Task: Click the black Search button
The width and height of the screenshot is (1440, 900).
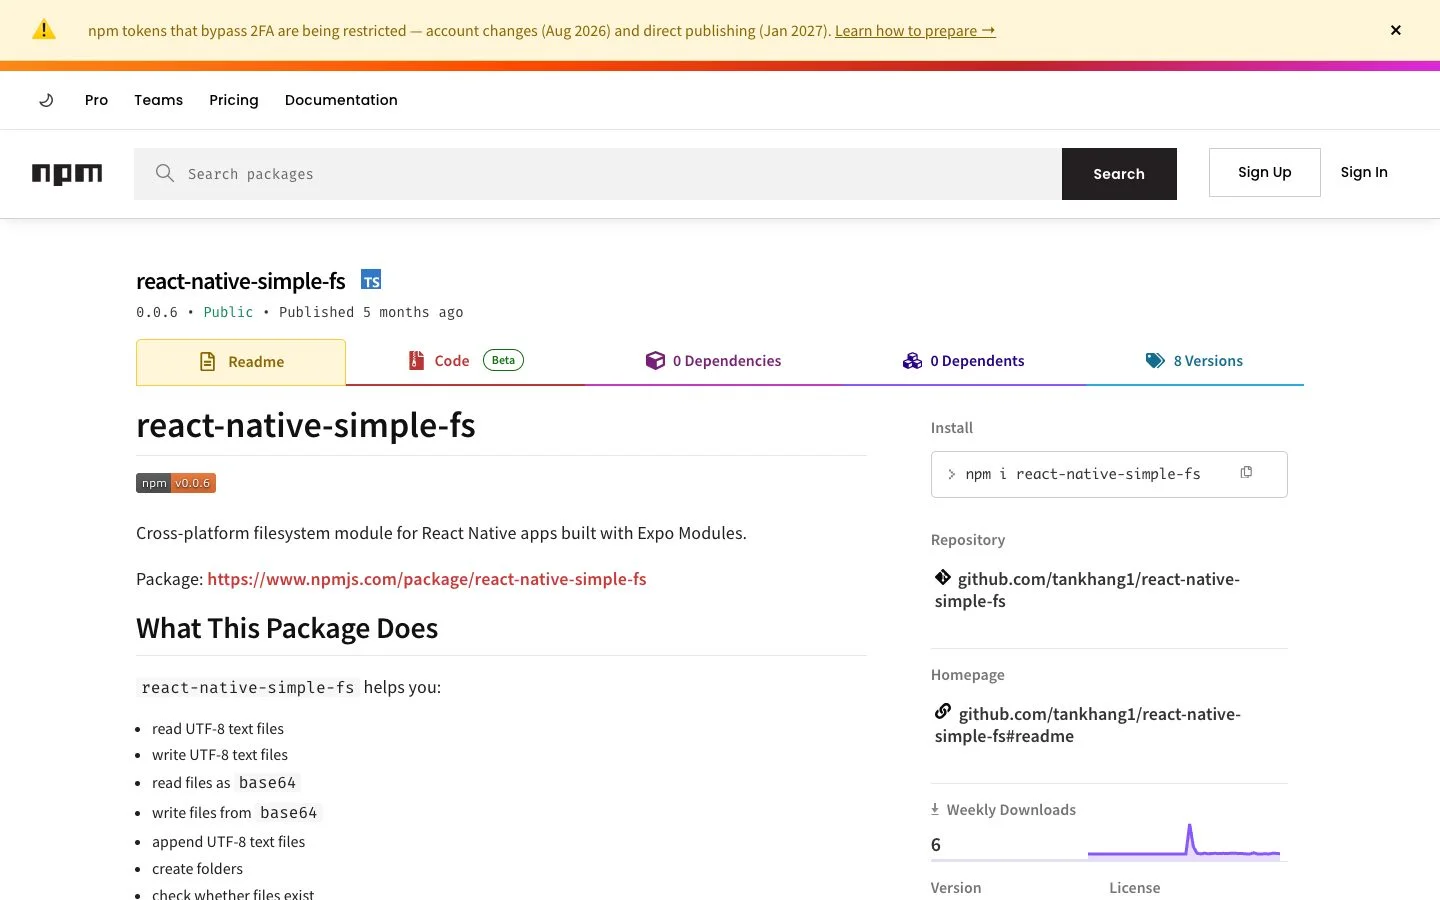Action: 1119,174
